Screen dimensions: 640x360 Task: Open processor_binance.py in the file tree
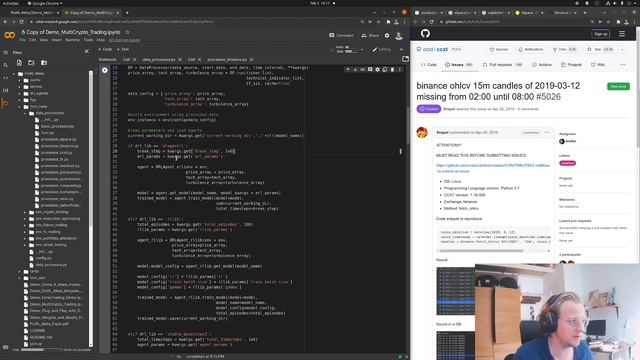click(60, 146)
